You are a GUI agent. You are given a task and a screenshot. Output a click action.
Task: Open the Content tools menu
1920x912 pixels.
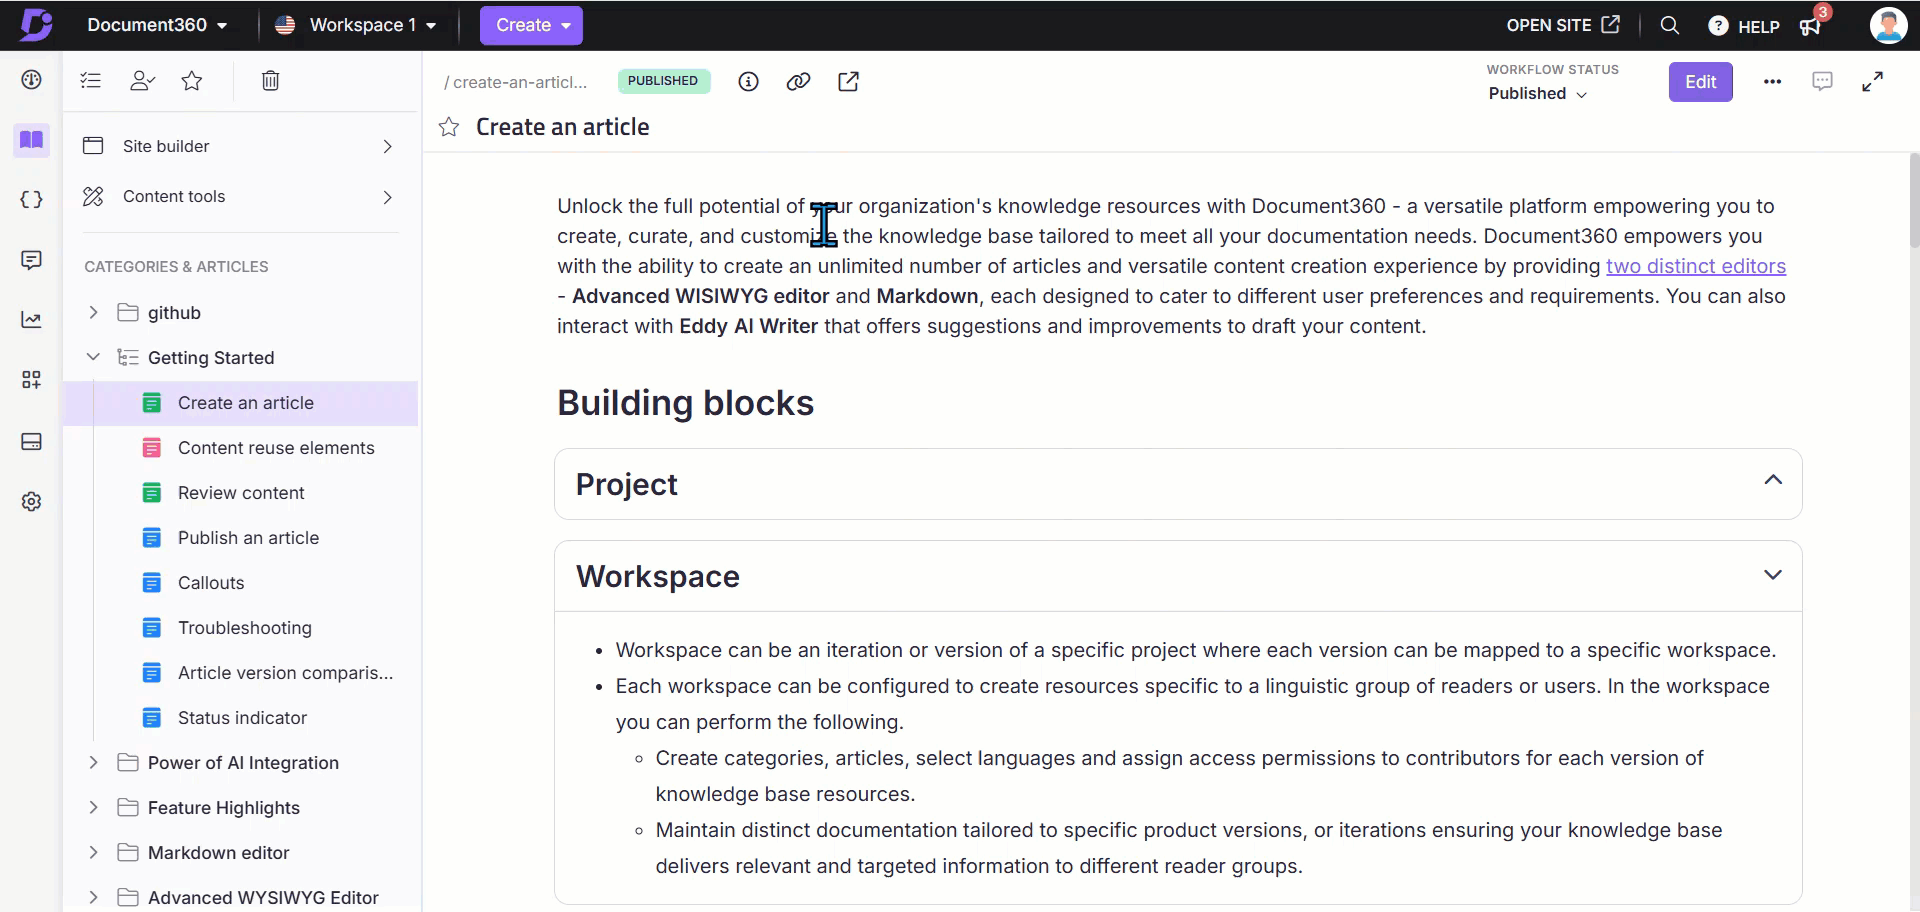[x=240, y=196]
